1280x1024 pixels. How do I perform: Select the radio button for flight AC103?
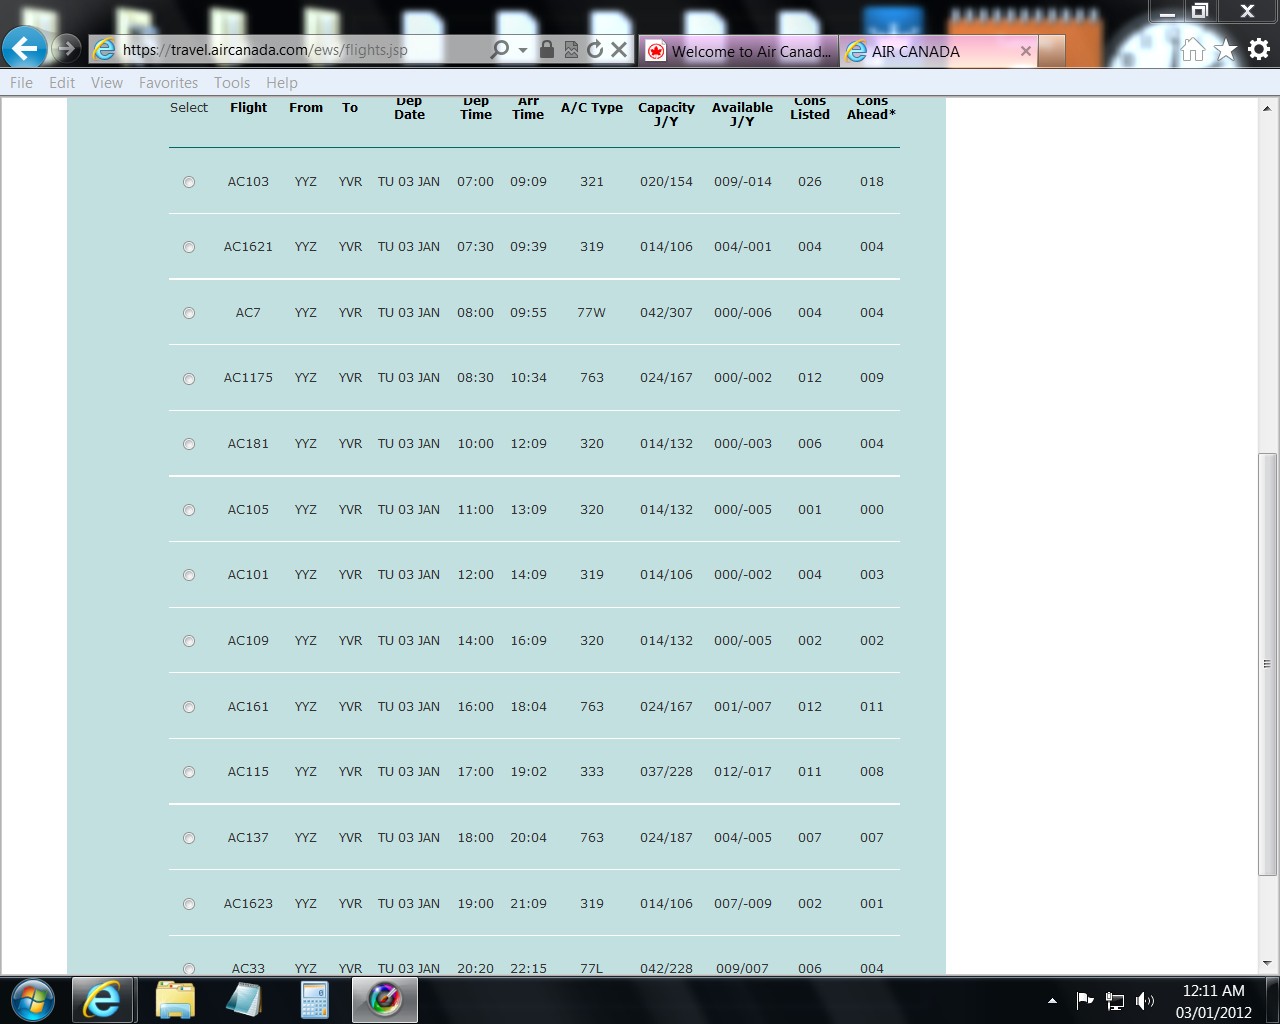coord(189,182)
